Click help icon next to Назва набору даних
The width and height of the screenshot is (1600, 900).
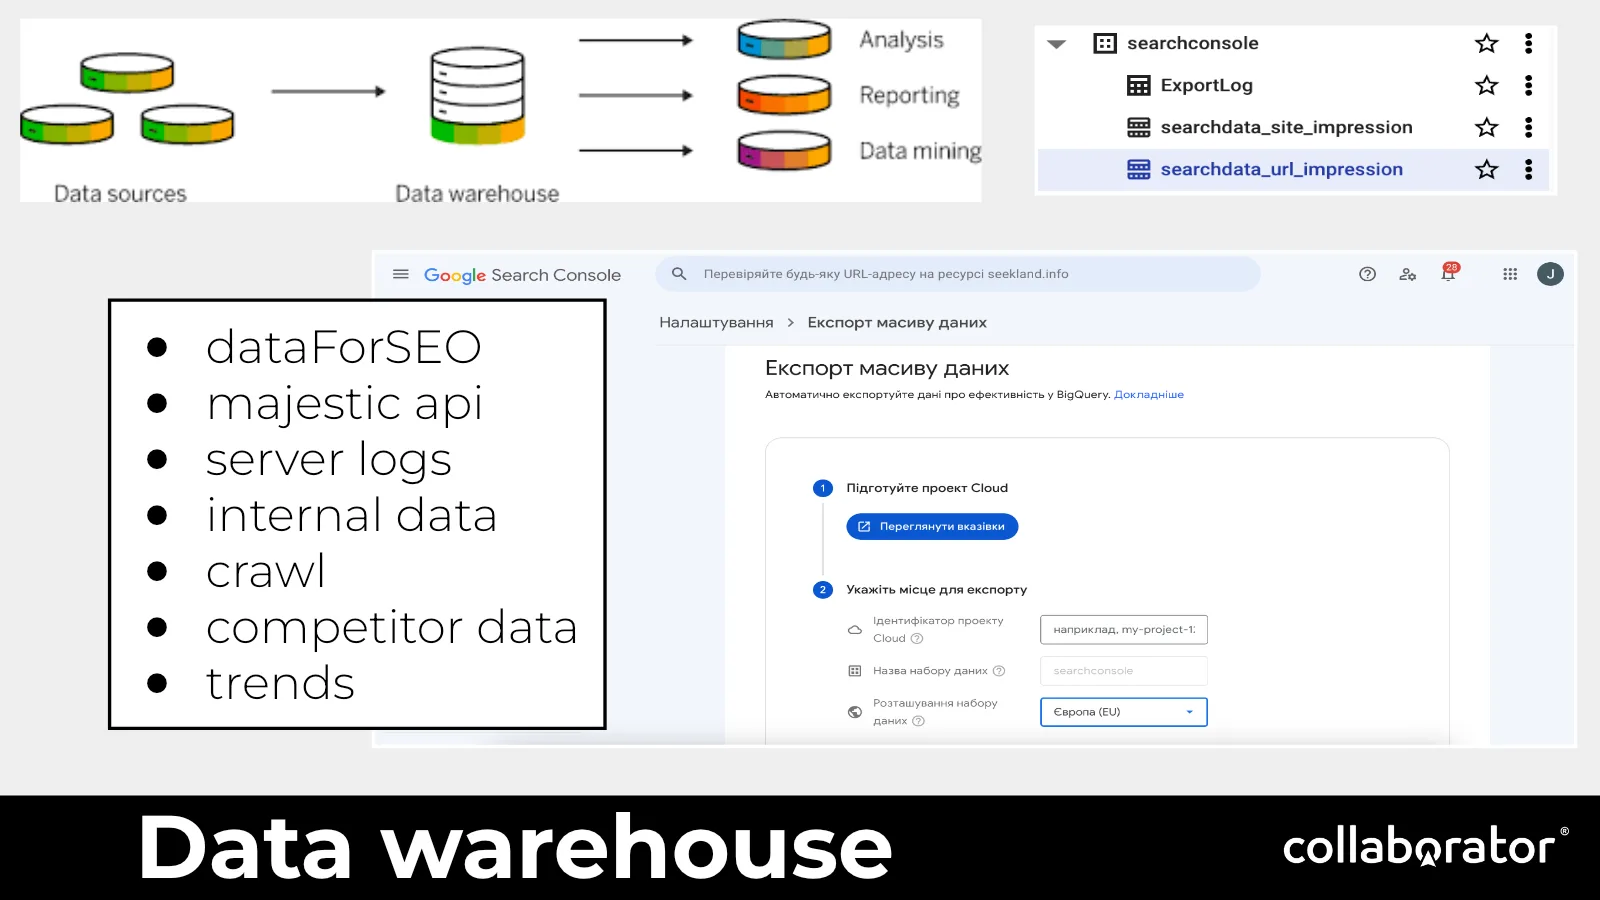(999, 671)
